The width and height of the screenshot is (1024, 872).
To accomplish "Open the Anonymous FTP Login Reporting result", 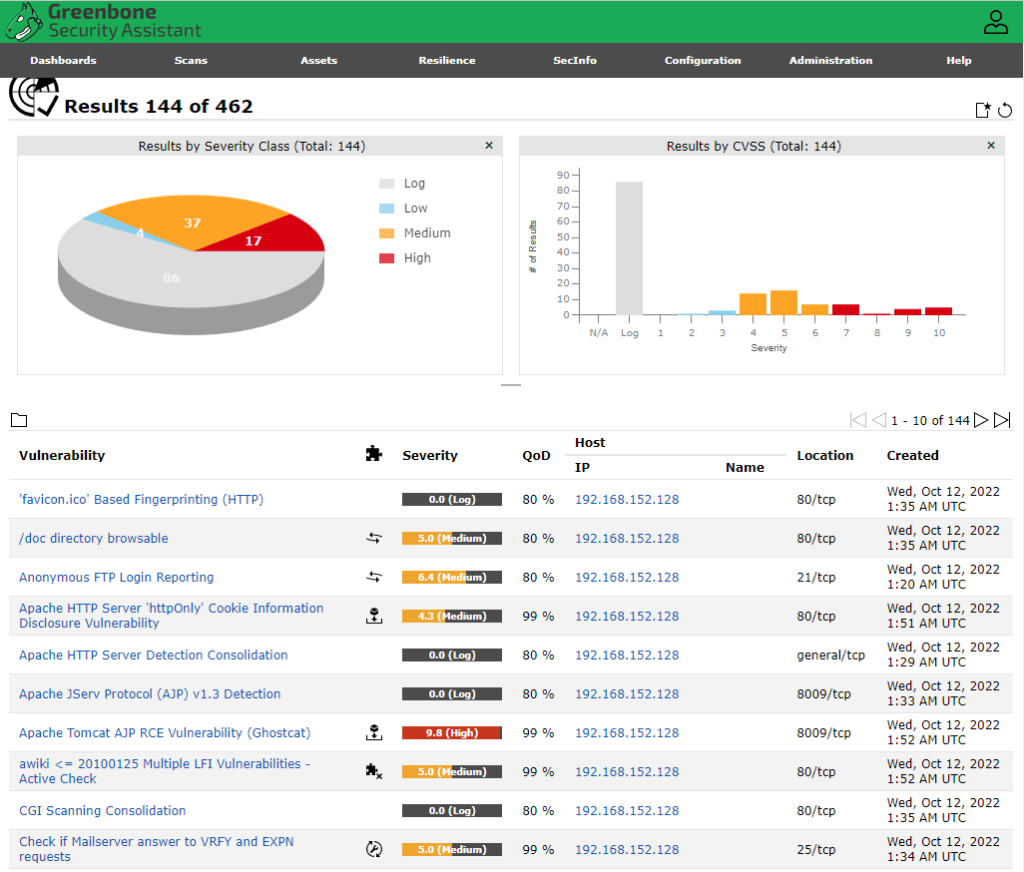I will [116, 577].
